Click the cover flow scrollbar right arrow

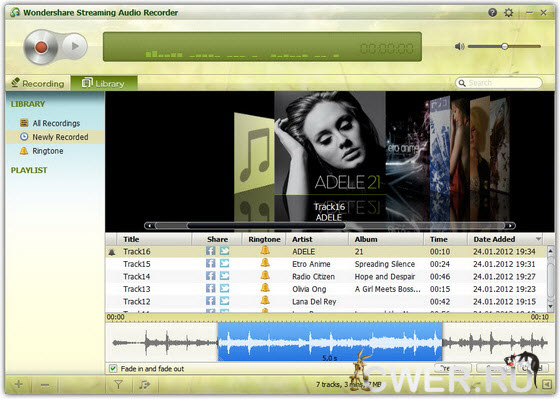click(510, 226)
